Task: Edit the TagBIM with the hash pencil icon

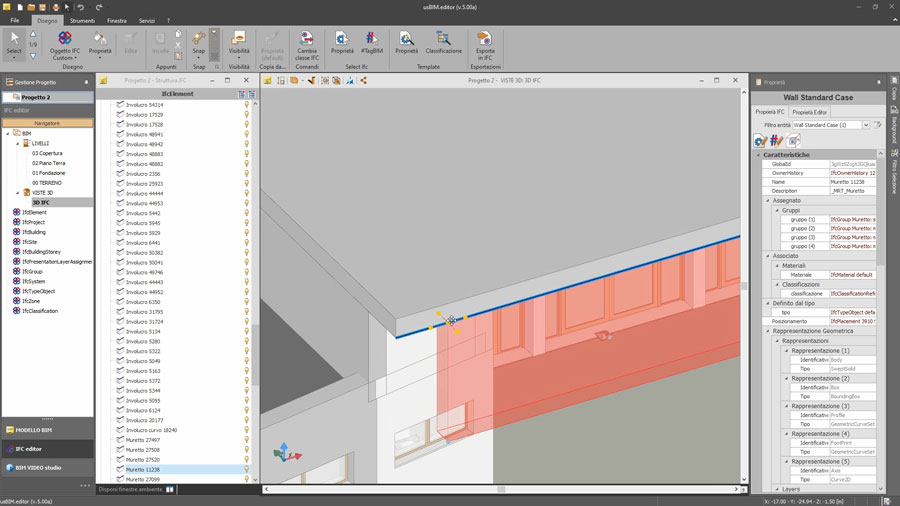Action: 776,141
